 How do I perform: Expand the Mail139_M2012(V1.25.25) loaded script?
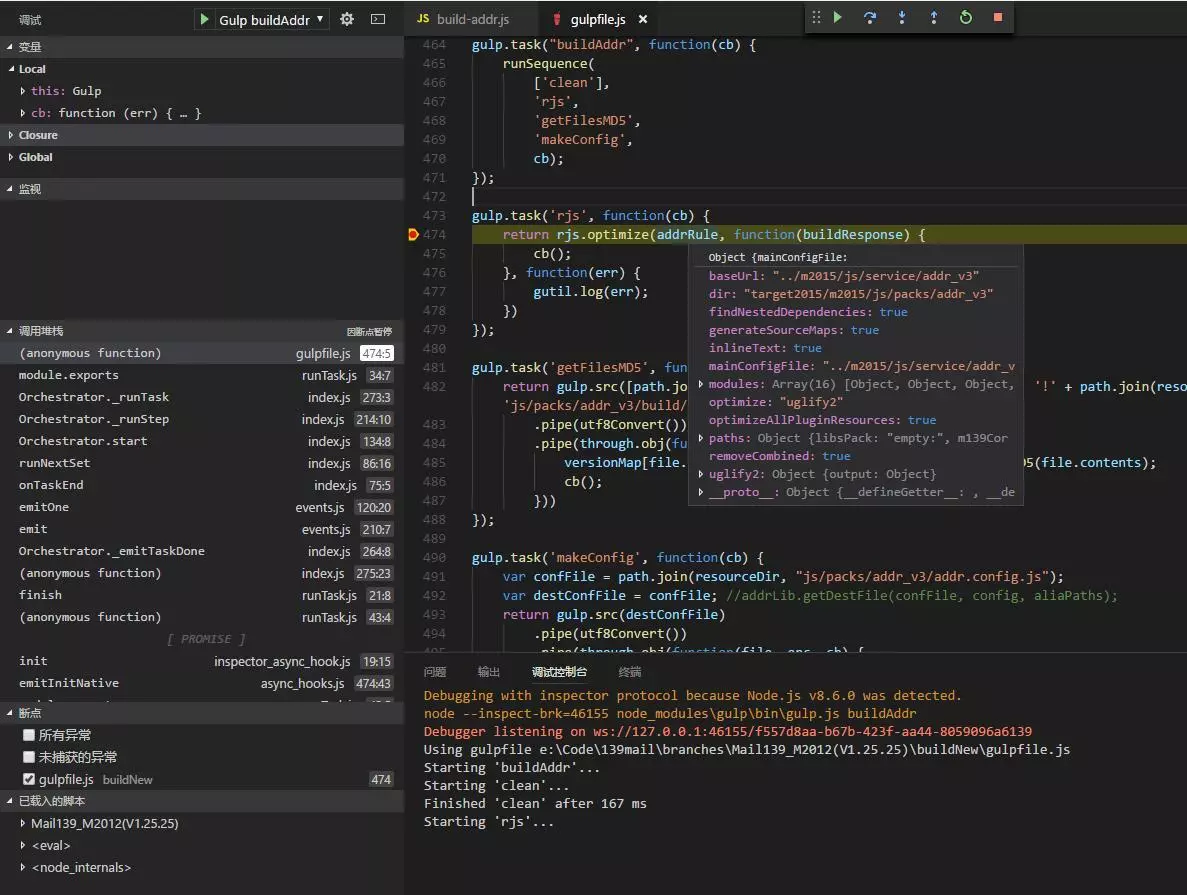104,823
